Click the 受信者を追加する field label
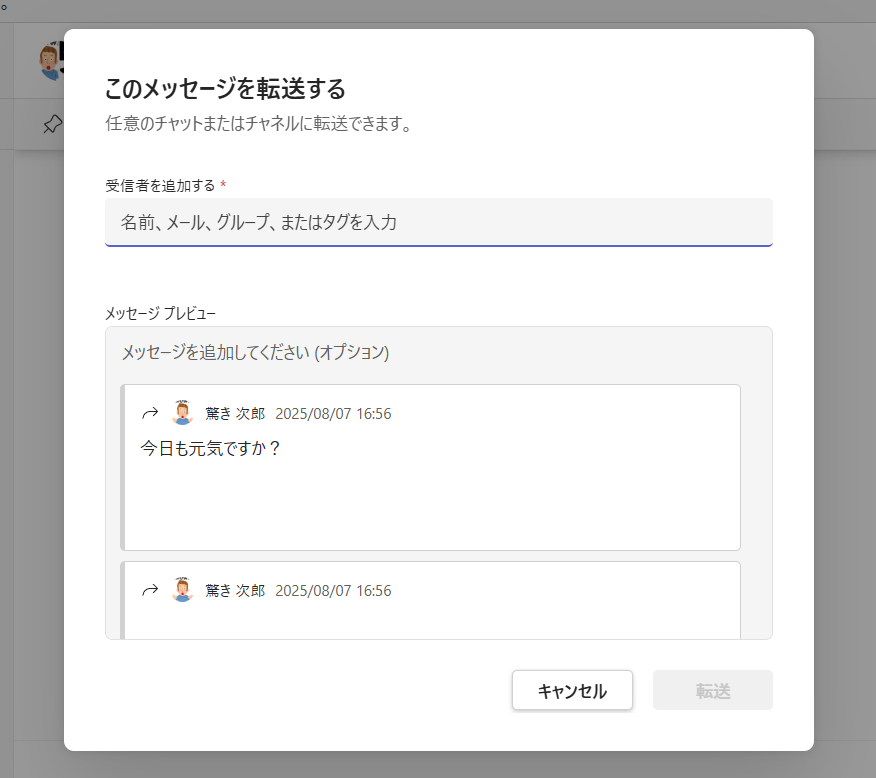 (x=160, y=185)
